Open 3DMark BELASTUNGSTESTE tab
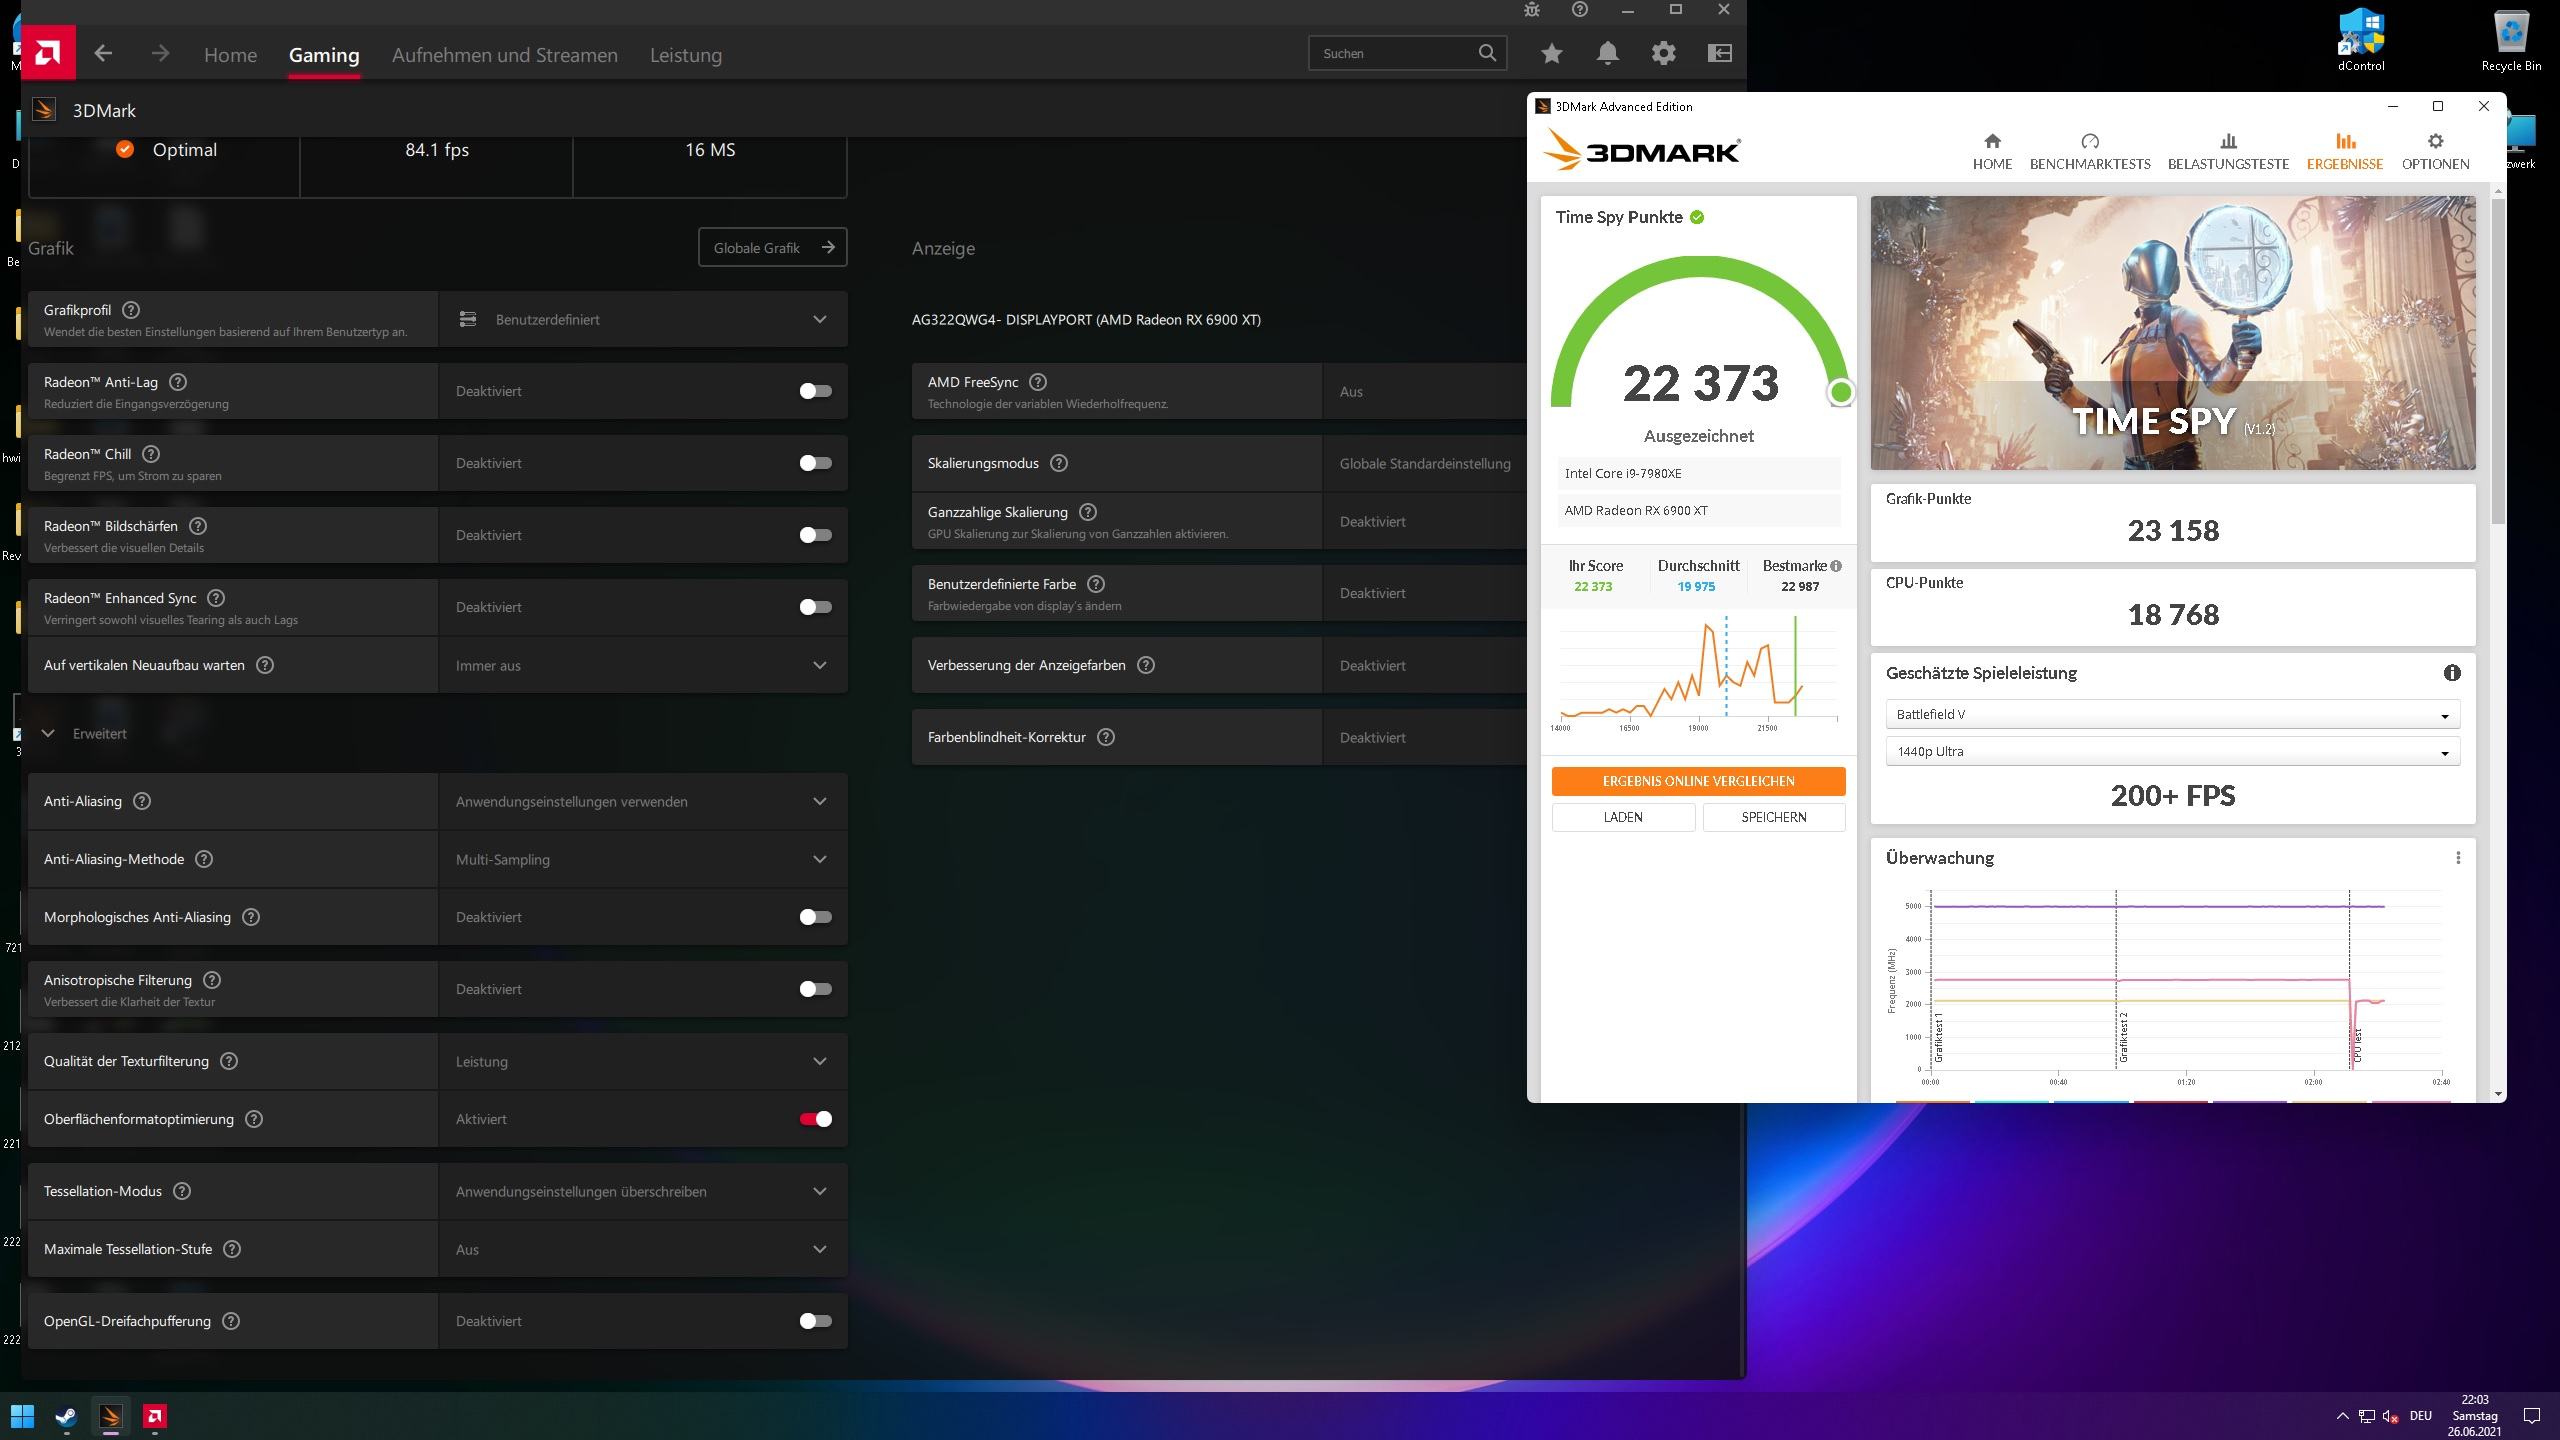2560x1440 pixels. point(2228,151)
